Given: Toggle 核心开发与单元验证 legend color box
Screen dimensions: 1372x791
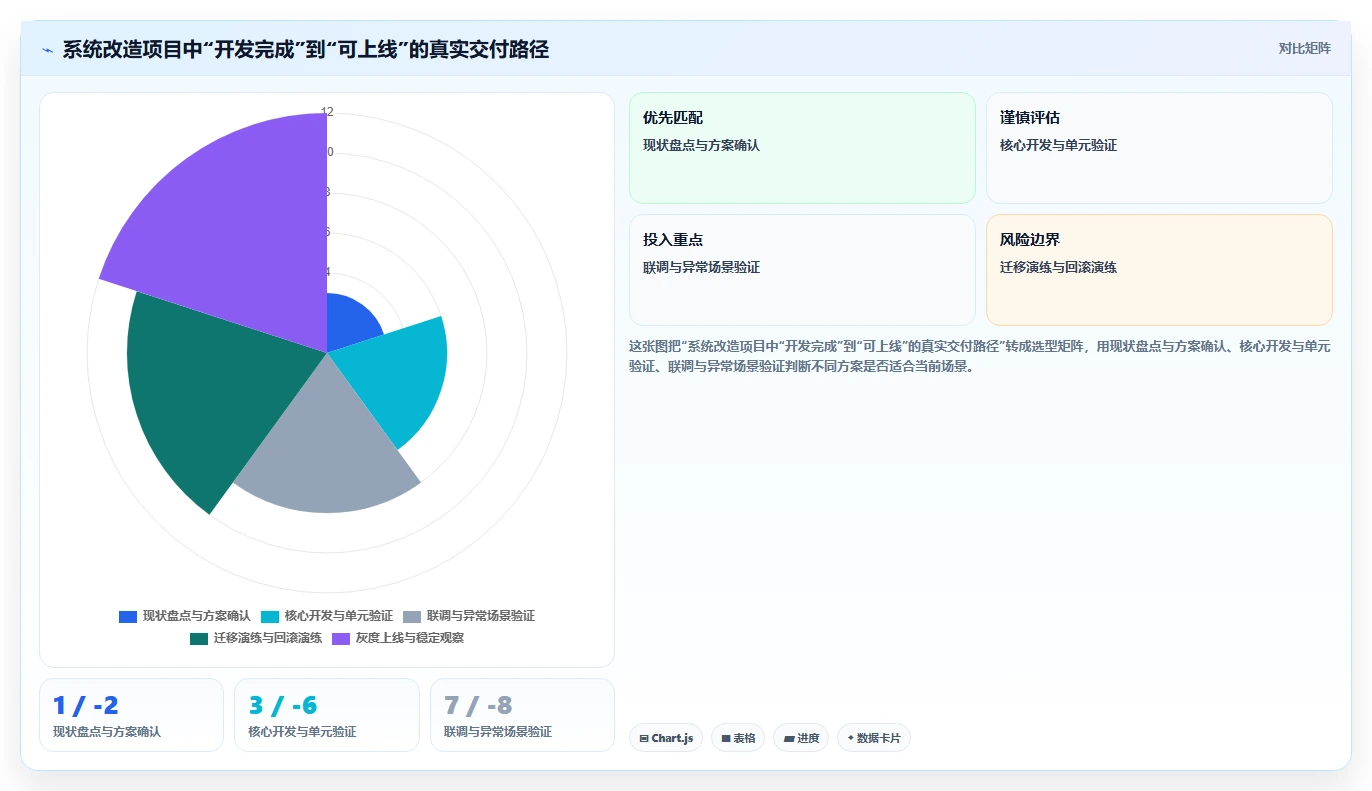Looking at the screenshot, I should [x=270, y=616].
